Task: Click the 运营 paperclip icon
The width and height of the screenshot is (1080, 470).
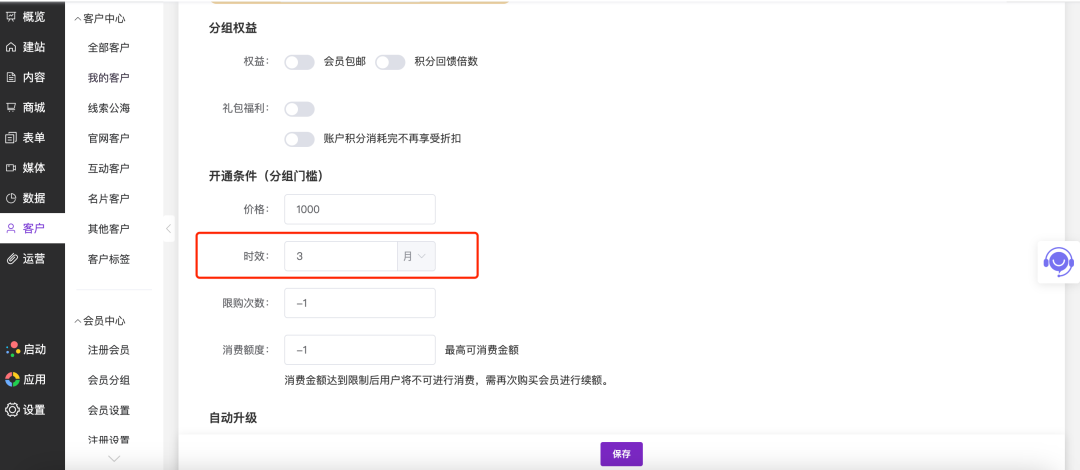Action: [11, 258]
